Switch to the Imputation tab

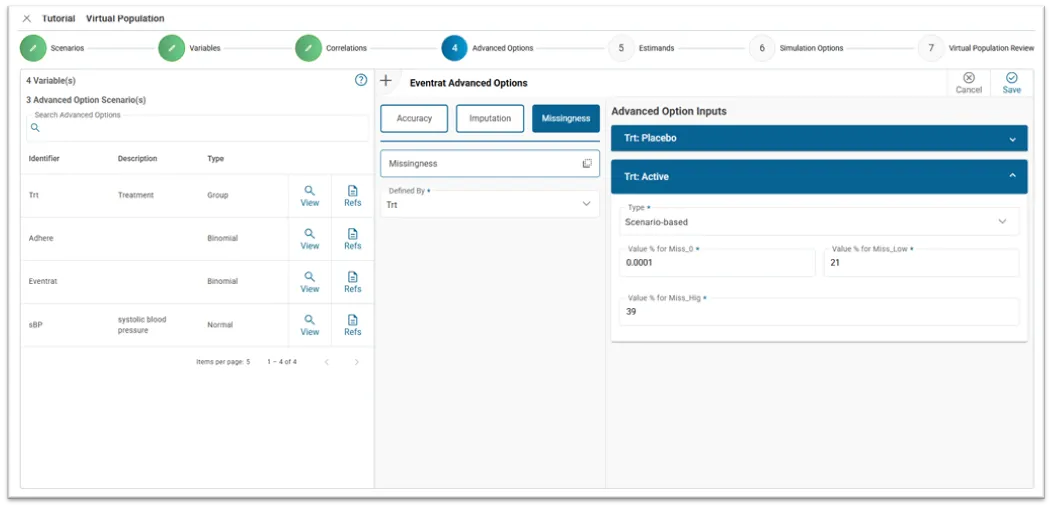pos(490,118)
